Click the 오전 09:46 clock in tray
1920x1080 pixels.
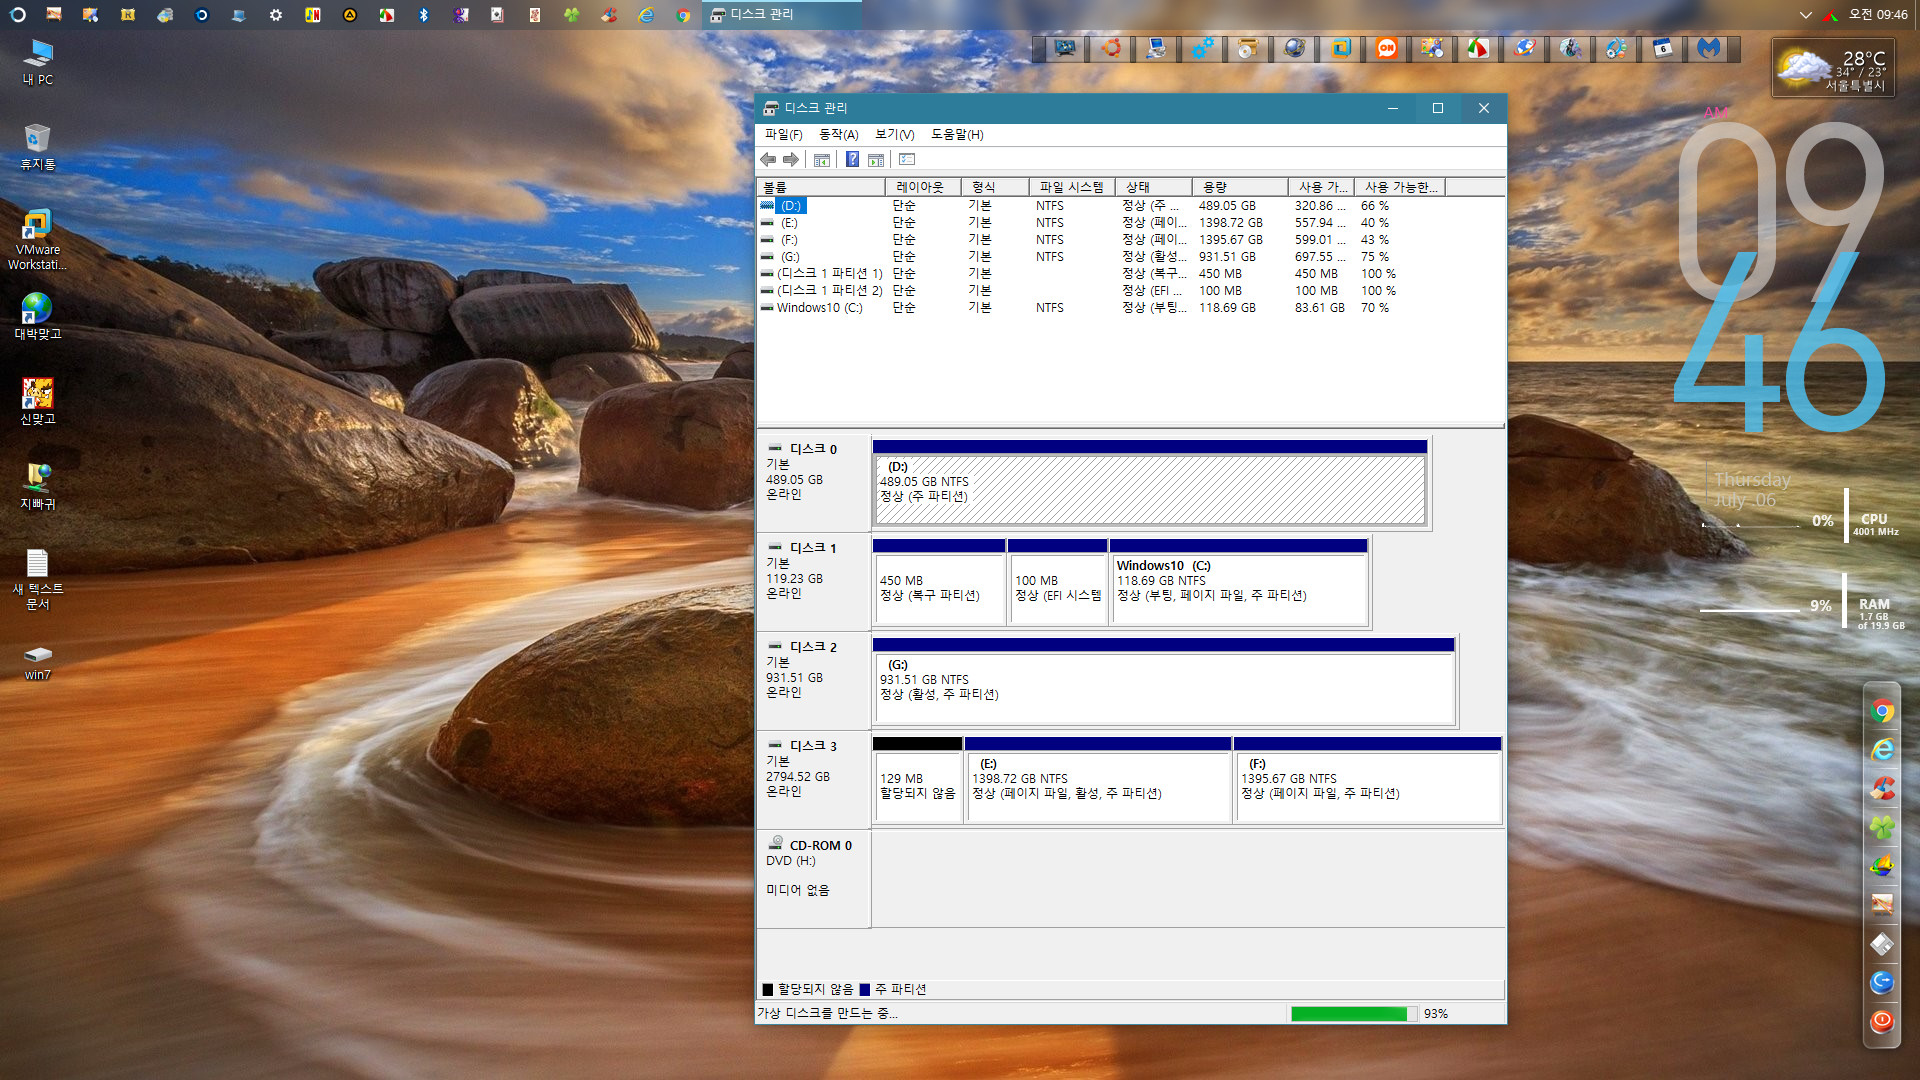(1877, 15)
